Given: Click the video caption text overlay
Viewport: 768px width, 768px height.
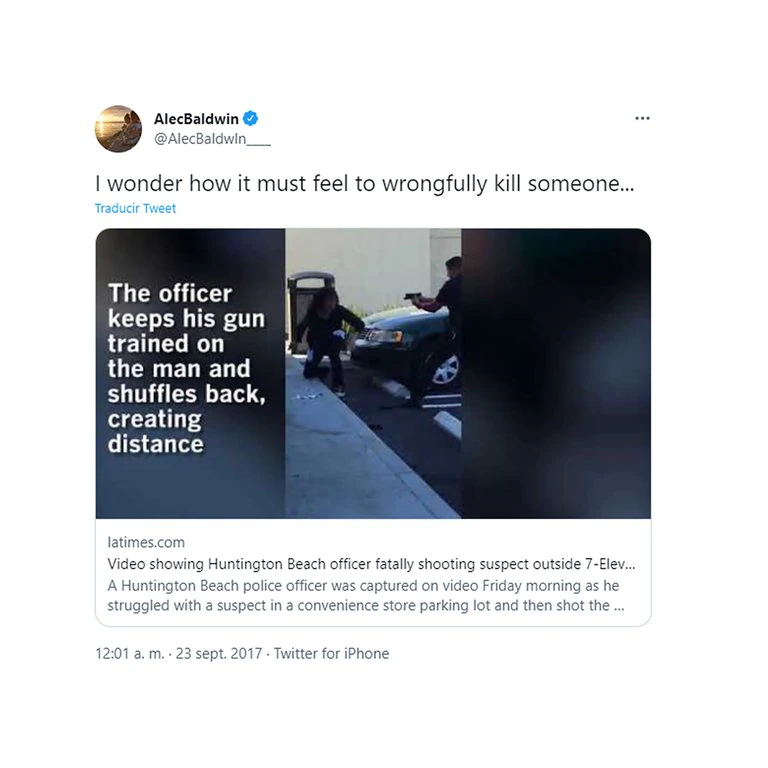Looking at the screenshot, I should 187,368.
